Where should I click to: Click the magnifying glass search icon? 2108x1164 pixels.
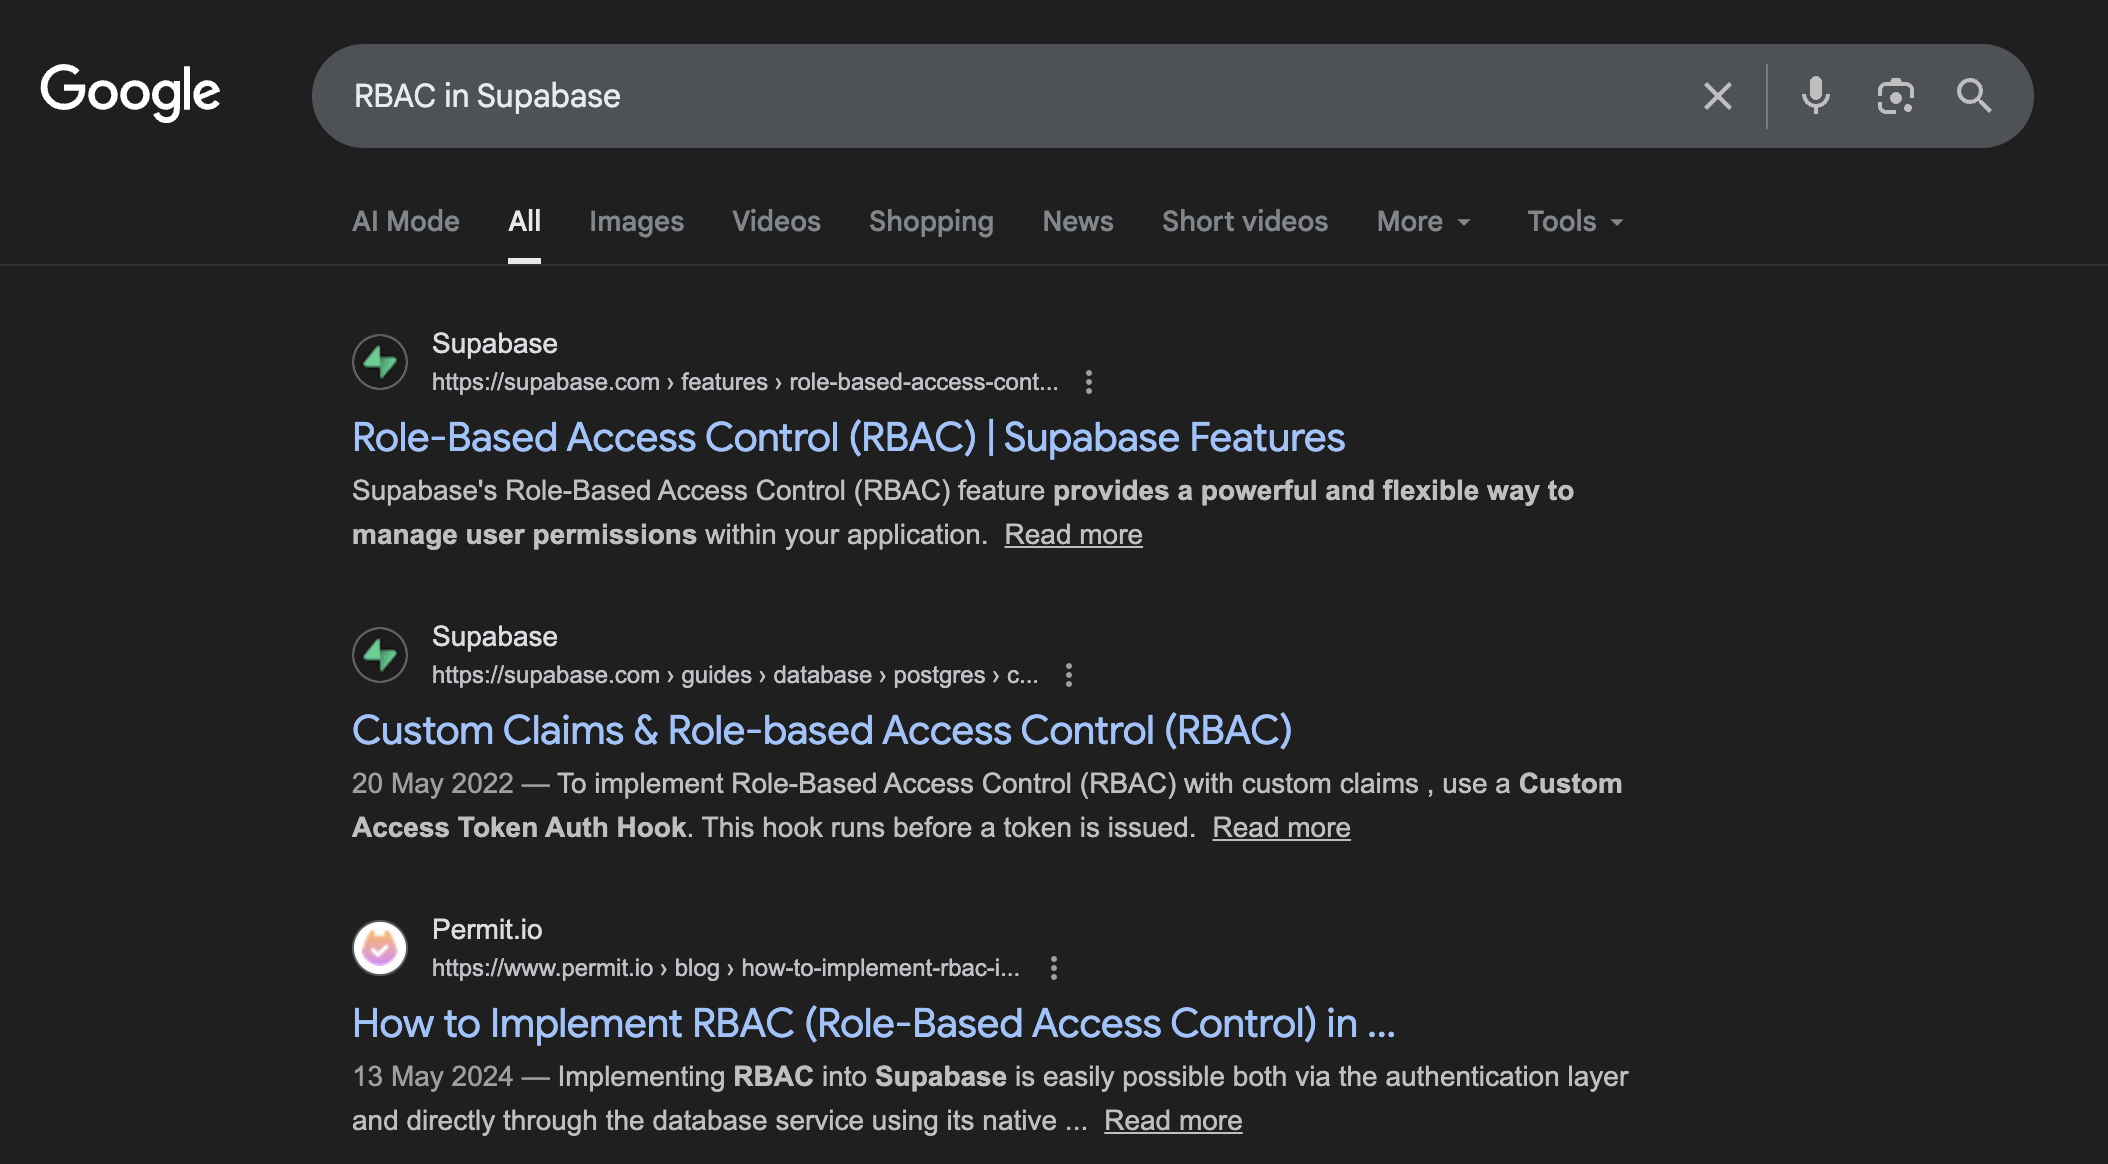click(1974, 96)
